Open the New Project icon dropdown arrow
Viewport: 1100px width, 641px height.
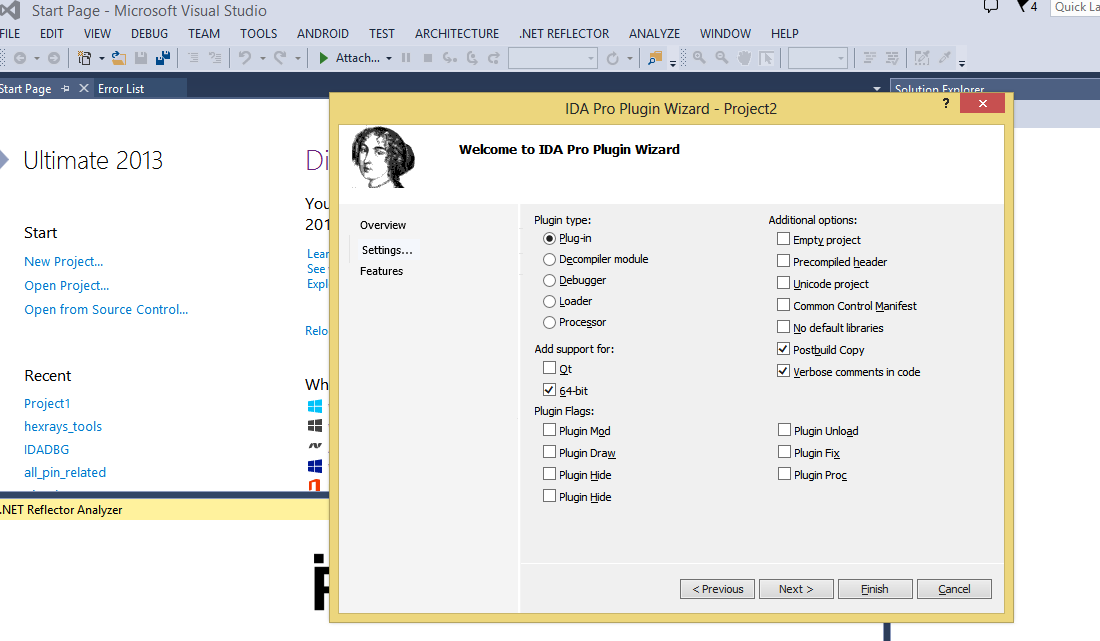(102, 58)
